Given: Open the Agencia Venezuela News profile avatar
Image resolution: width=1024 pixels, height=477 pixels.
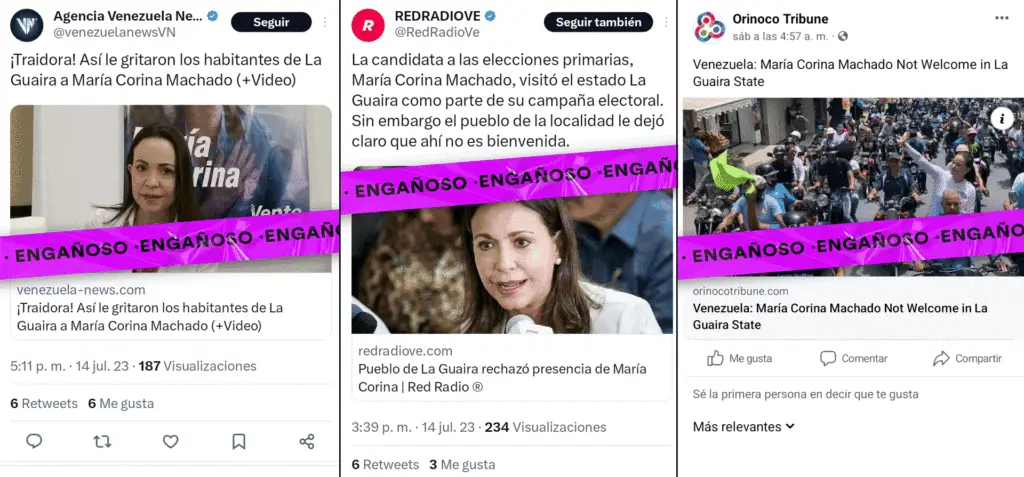Looking at the screenshot, I should coord(27,25).
